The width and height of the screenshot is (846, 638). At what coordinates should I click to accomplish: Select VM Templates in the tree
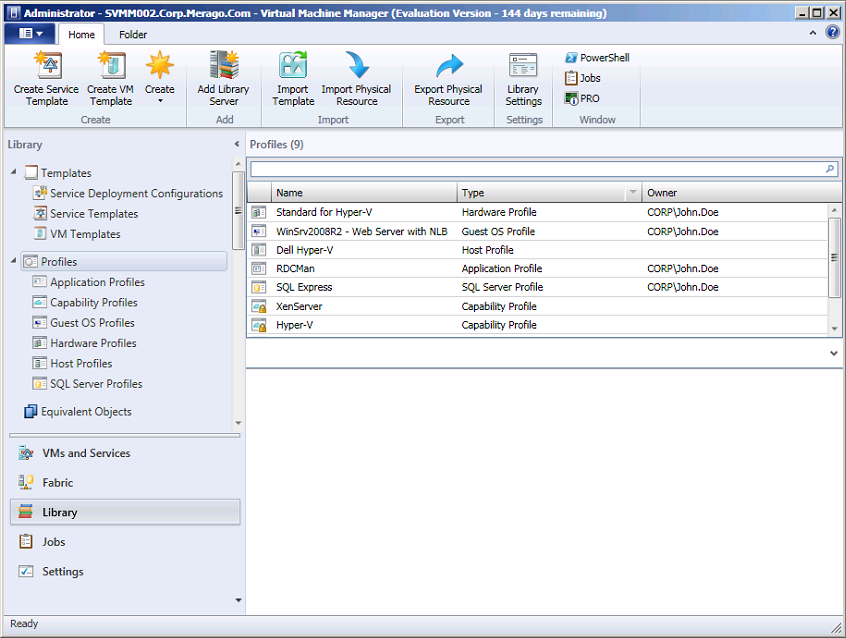pyautogui.click(x=77, y=234)
